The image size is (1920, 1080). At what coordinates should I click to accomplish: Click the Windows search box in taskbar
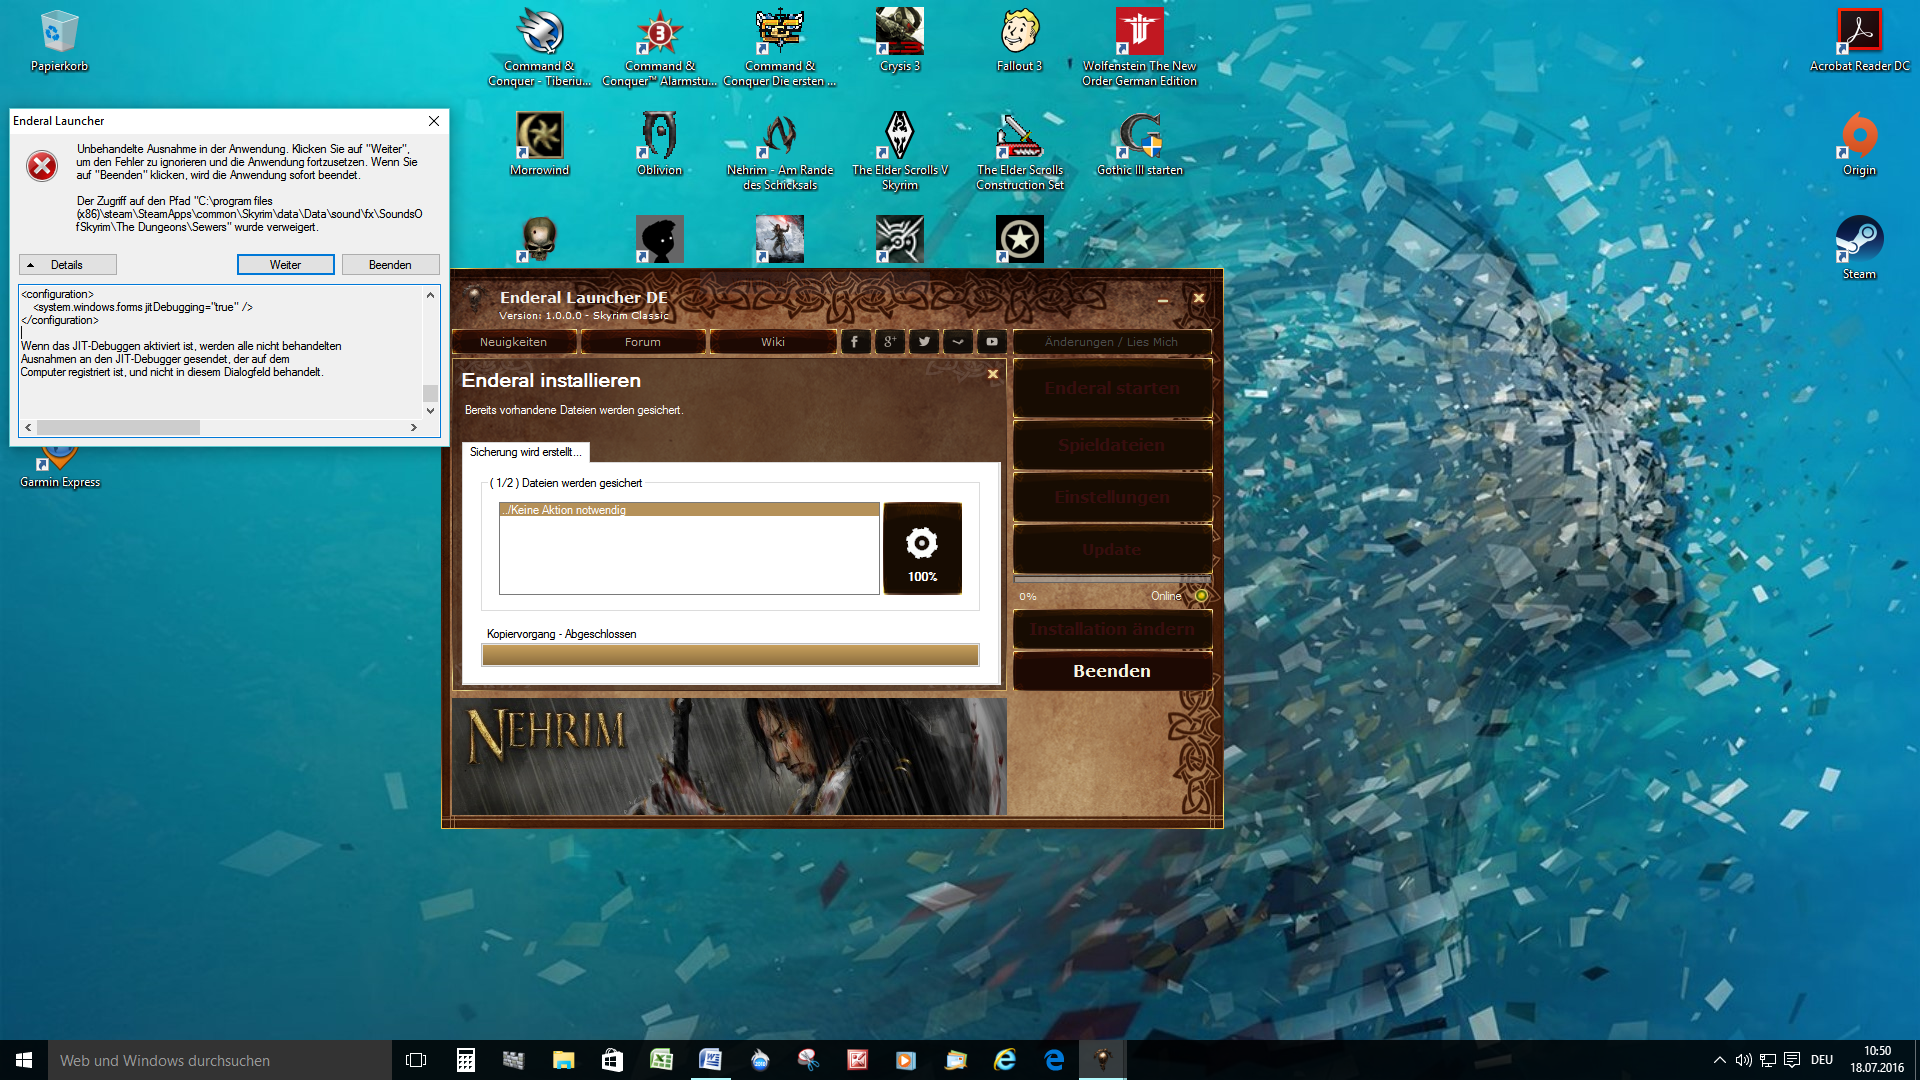[x=220, y=1060]
